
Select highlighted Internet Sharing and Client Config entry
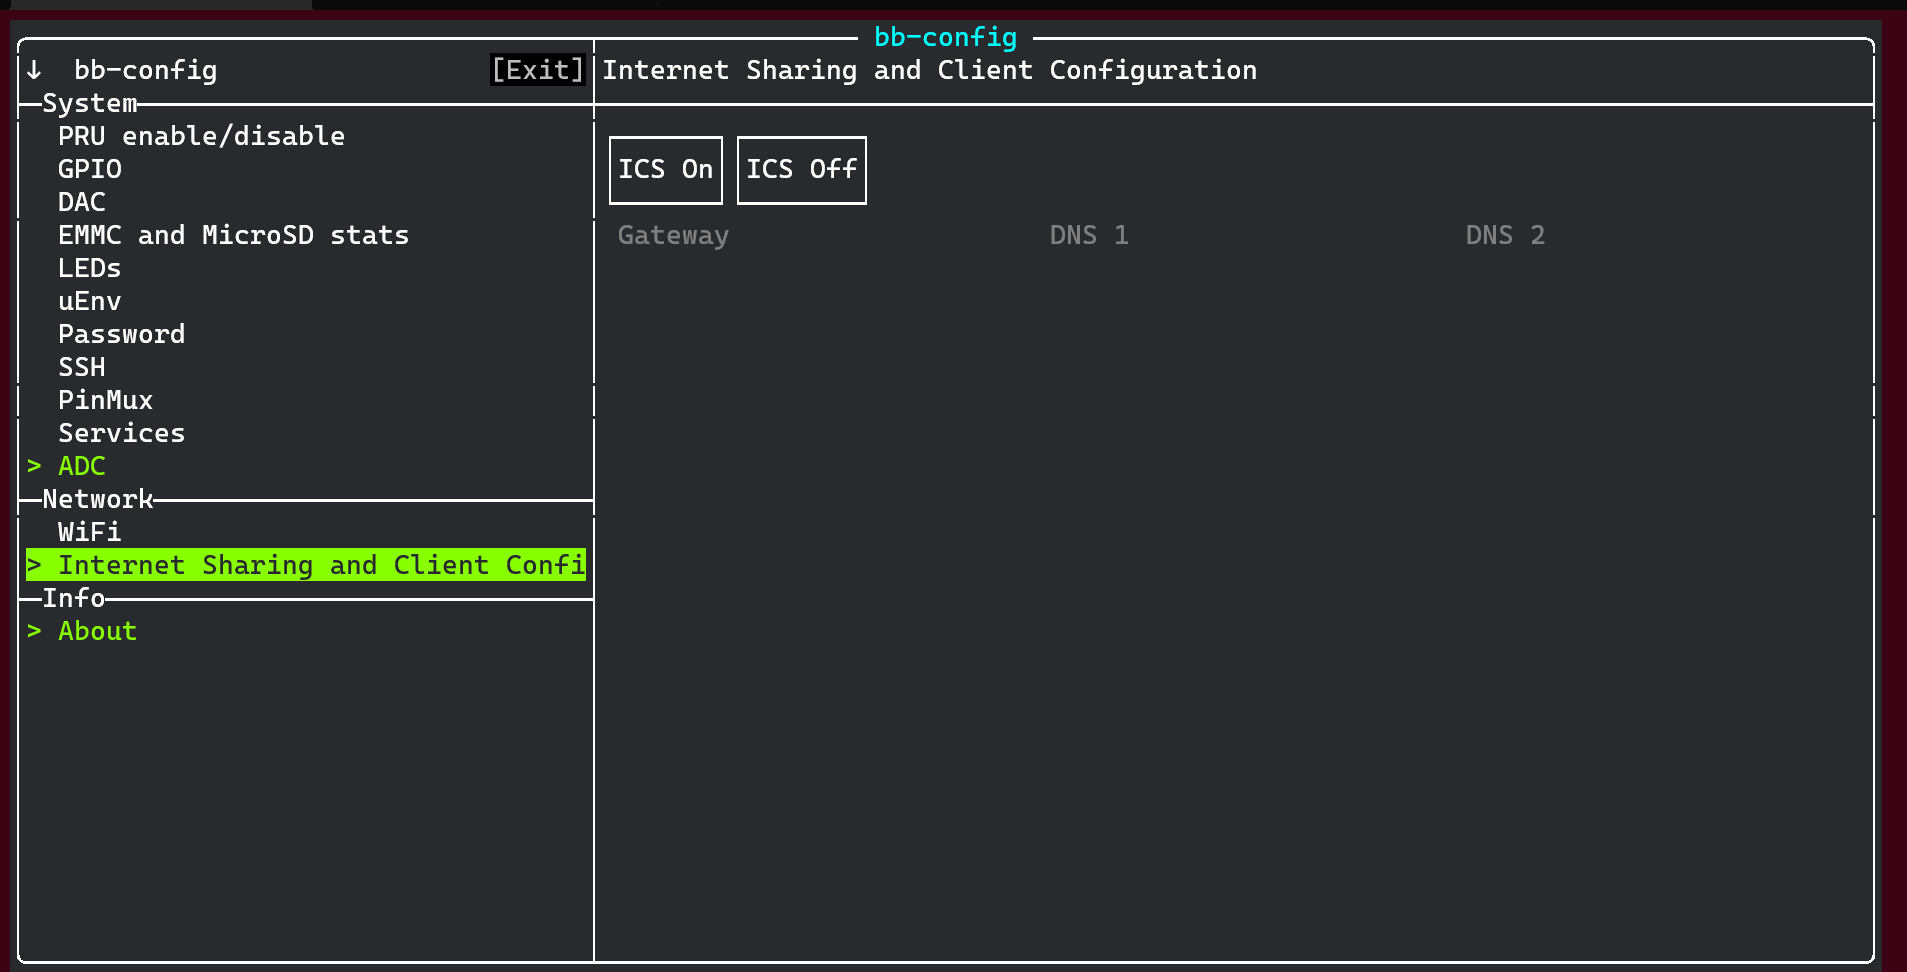[306, 565]
